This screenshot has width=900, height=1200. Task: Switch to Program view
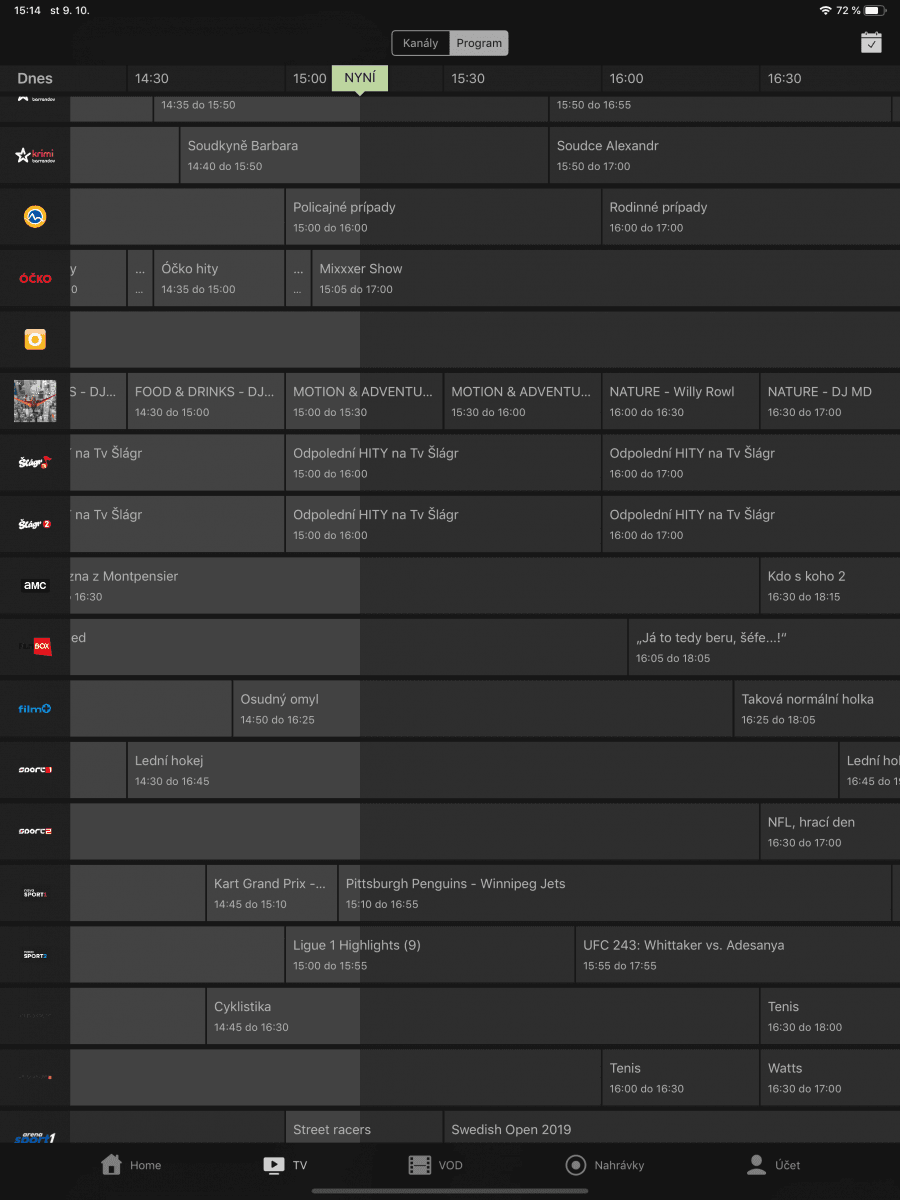[x=479, y=43]
